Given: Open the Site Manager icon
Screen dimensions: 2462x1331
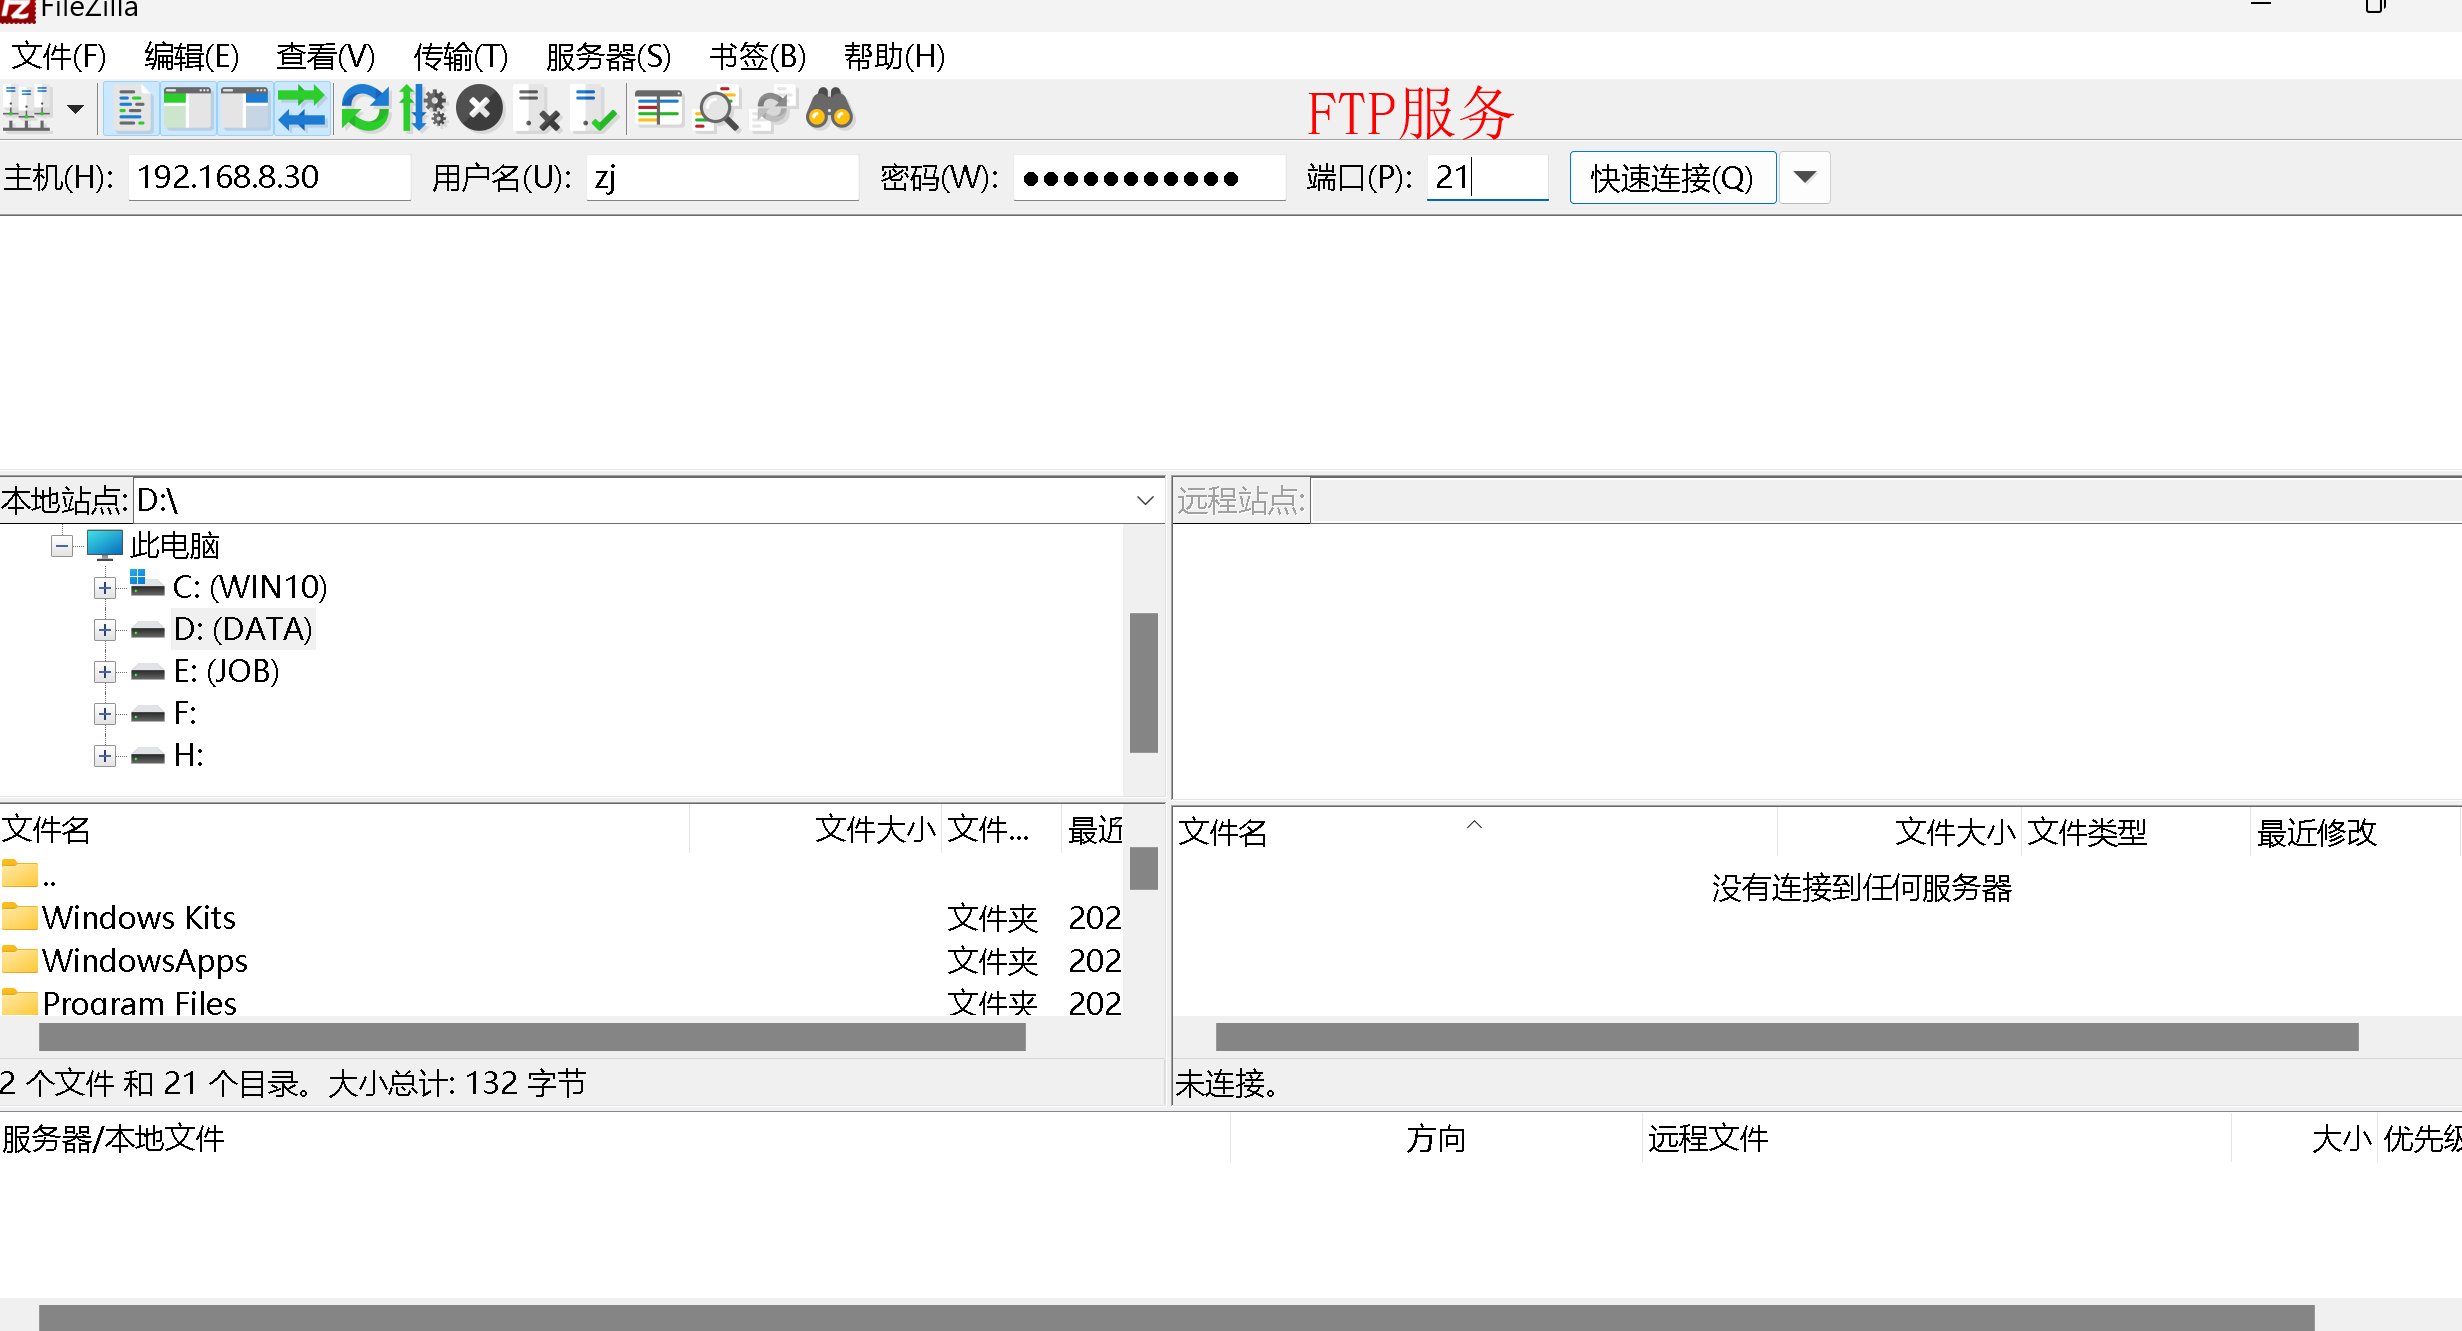Looking at the screenshot, I should (27, 109).
